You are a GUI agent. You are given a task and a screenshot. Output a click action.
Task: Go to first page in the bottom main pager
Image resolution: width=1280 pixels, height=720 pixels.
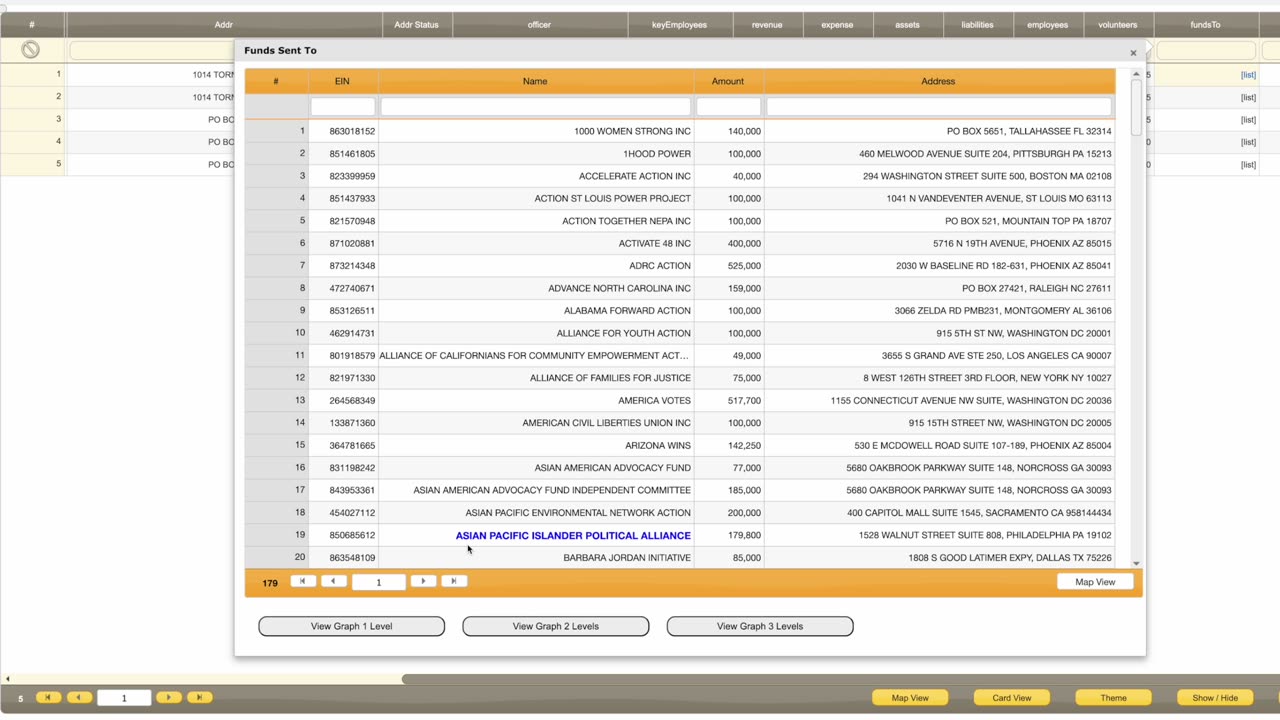click(x=48, y=697)
